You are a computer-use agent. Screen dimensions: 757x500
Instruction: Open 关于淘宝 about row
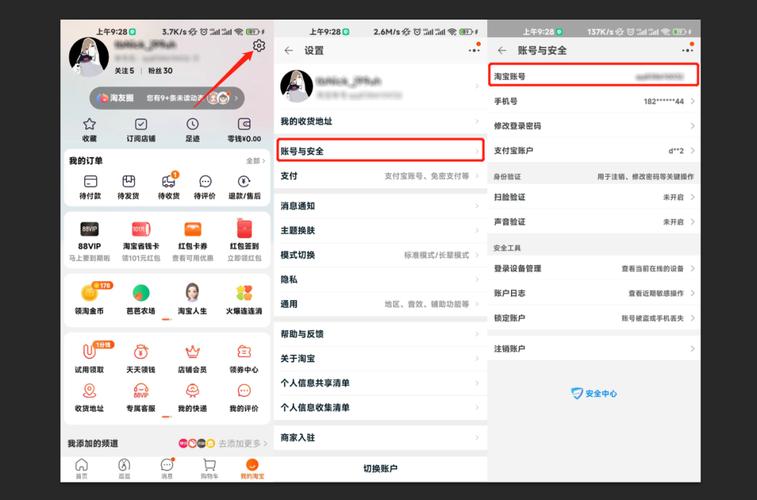click(x=380, y=358)
